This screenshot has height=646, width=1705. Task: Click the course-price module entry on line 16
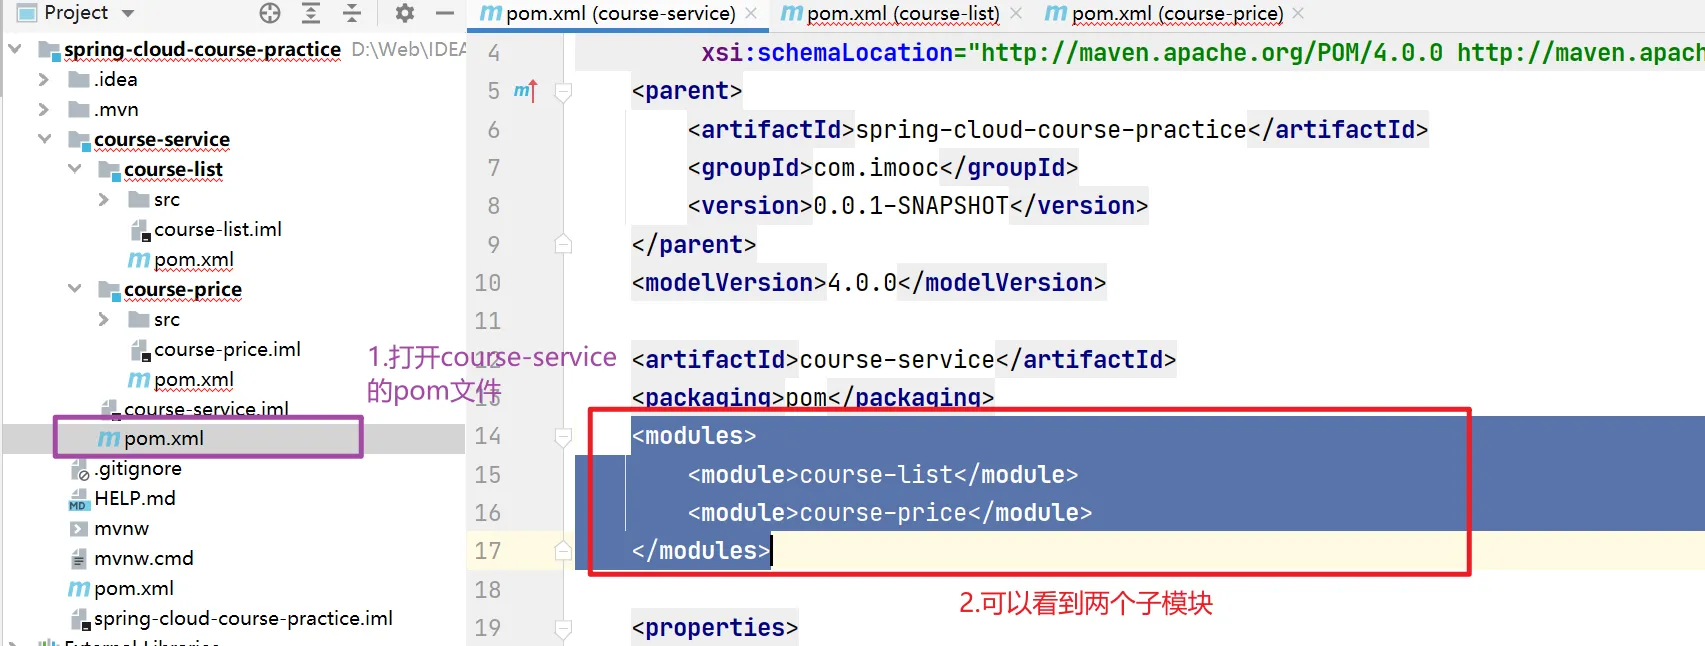click(x=890, y=512)
